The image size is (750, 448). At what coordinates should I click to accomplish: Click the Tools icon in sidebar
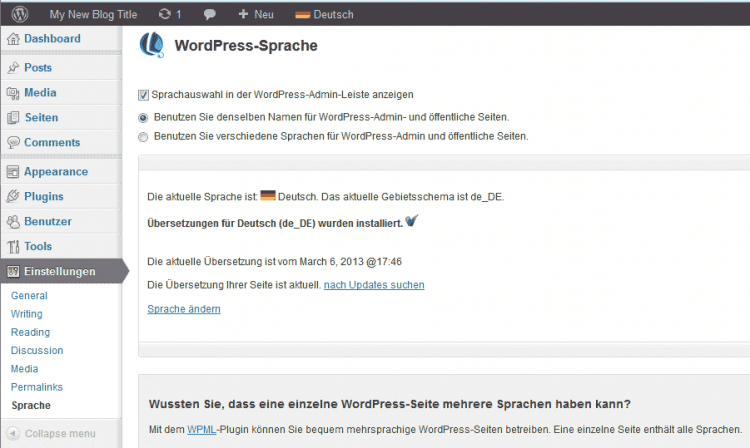point(13,247)
